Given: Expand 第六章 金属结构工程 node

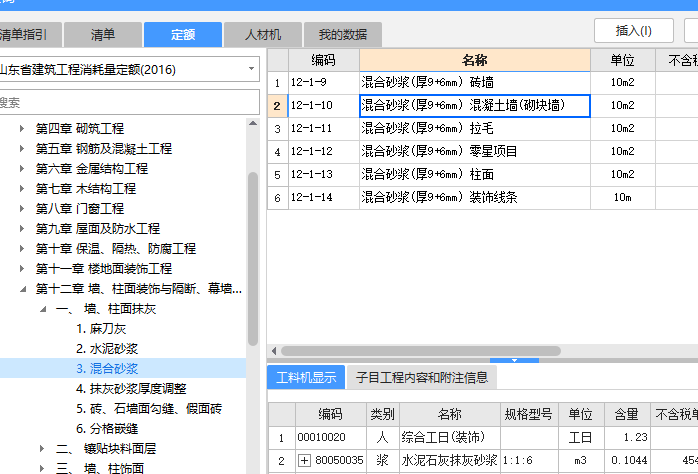Looking at the screenshot, I should click(x=22, y=169).
